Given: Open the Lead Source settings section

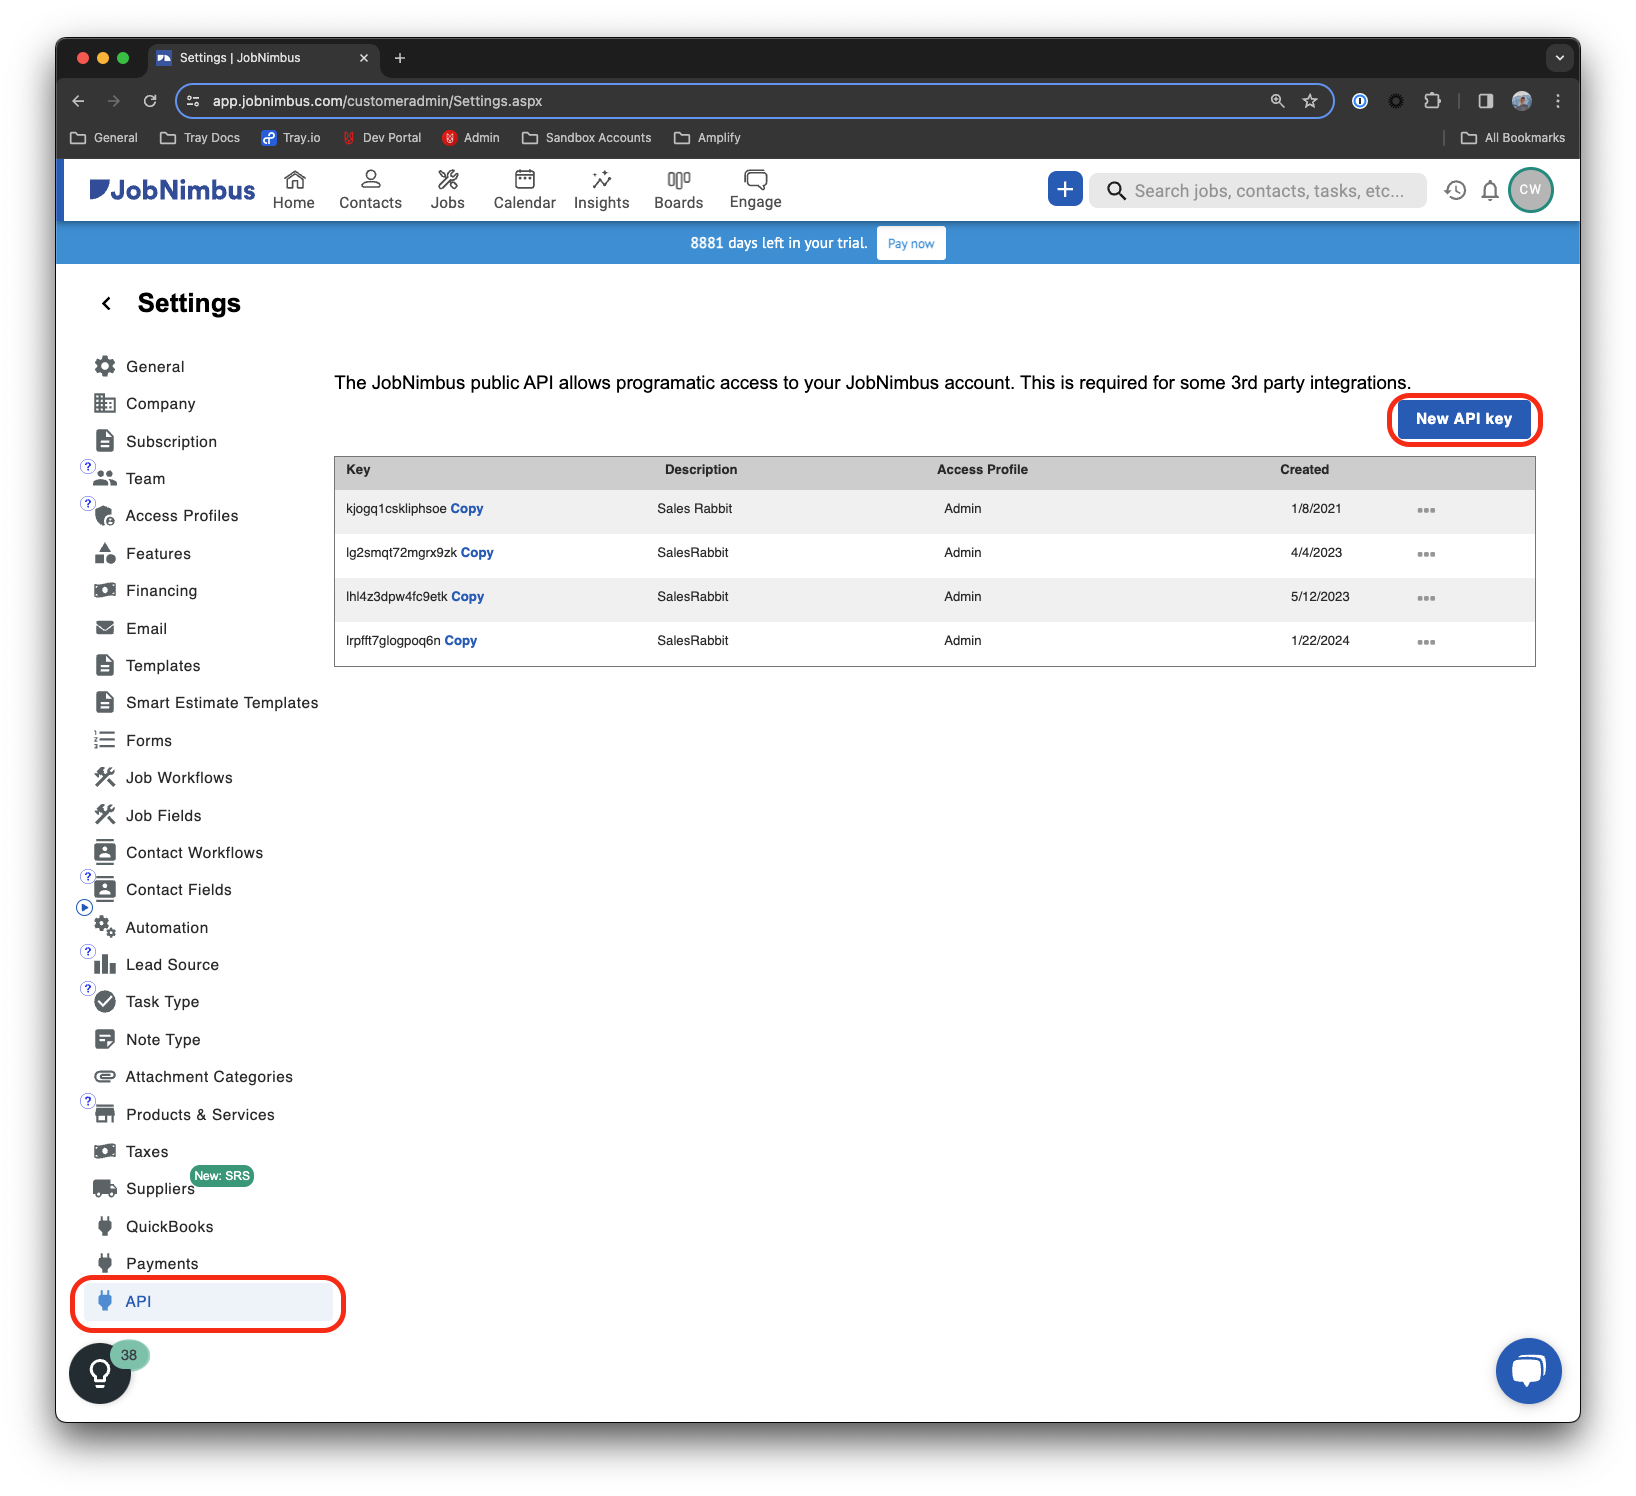Looking at the screenshot, I should tap(172, 965).
